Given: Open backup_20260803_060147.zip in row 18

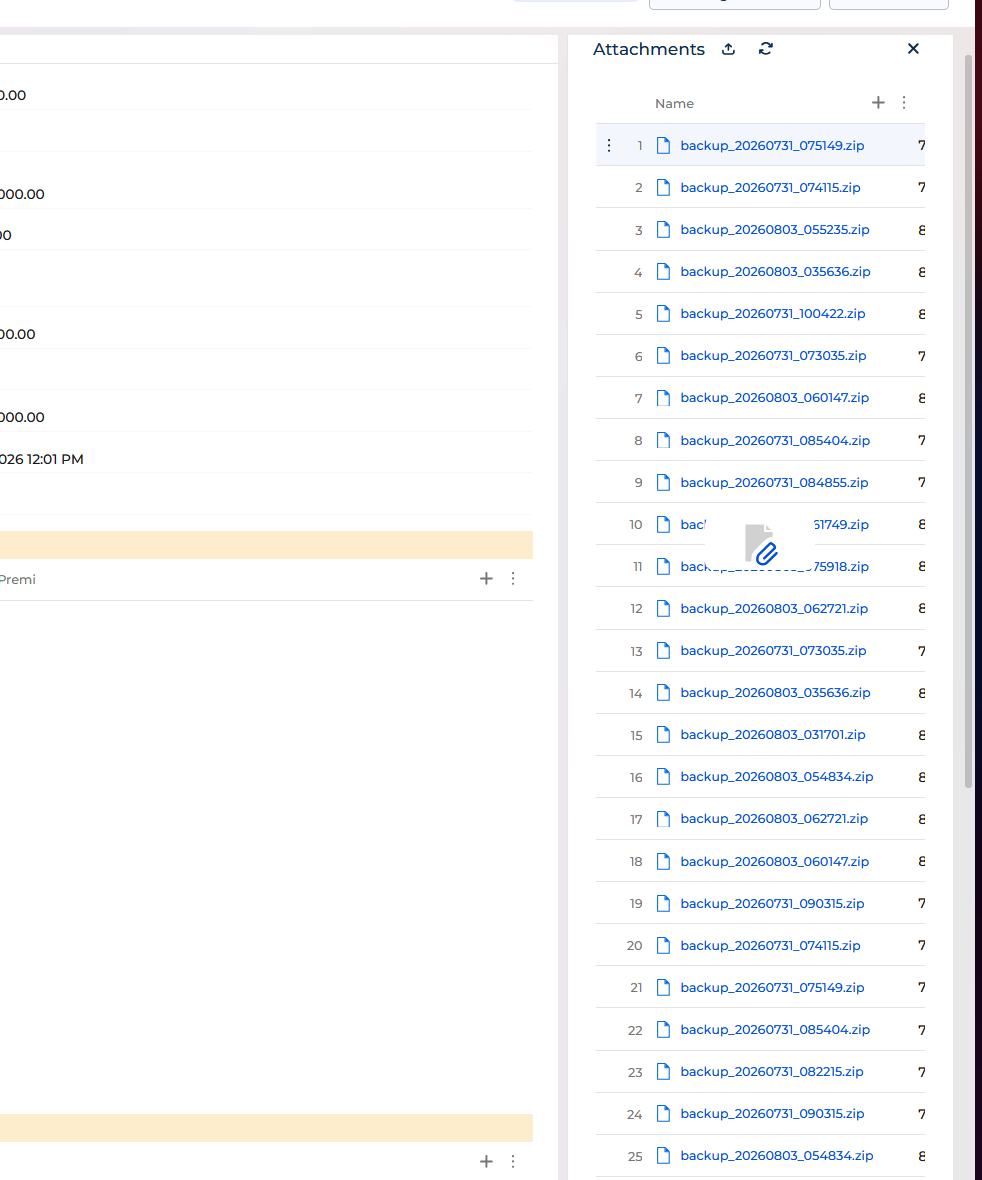Looking at the screenshot, I should (774, 862).
